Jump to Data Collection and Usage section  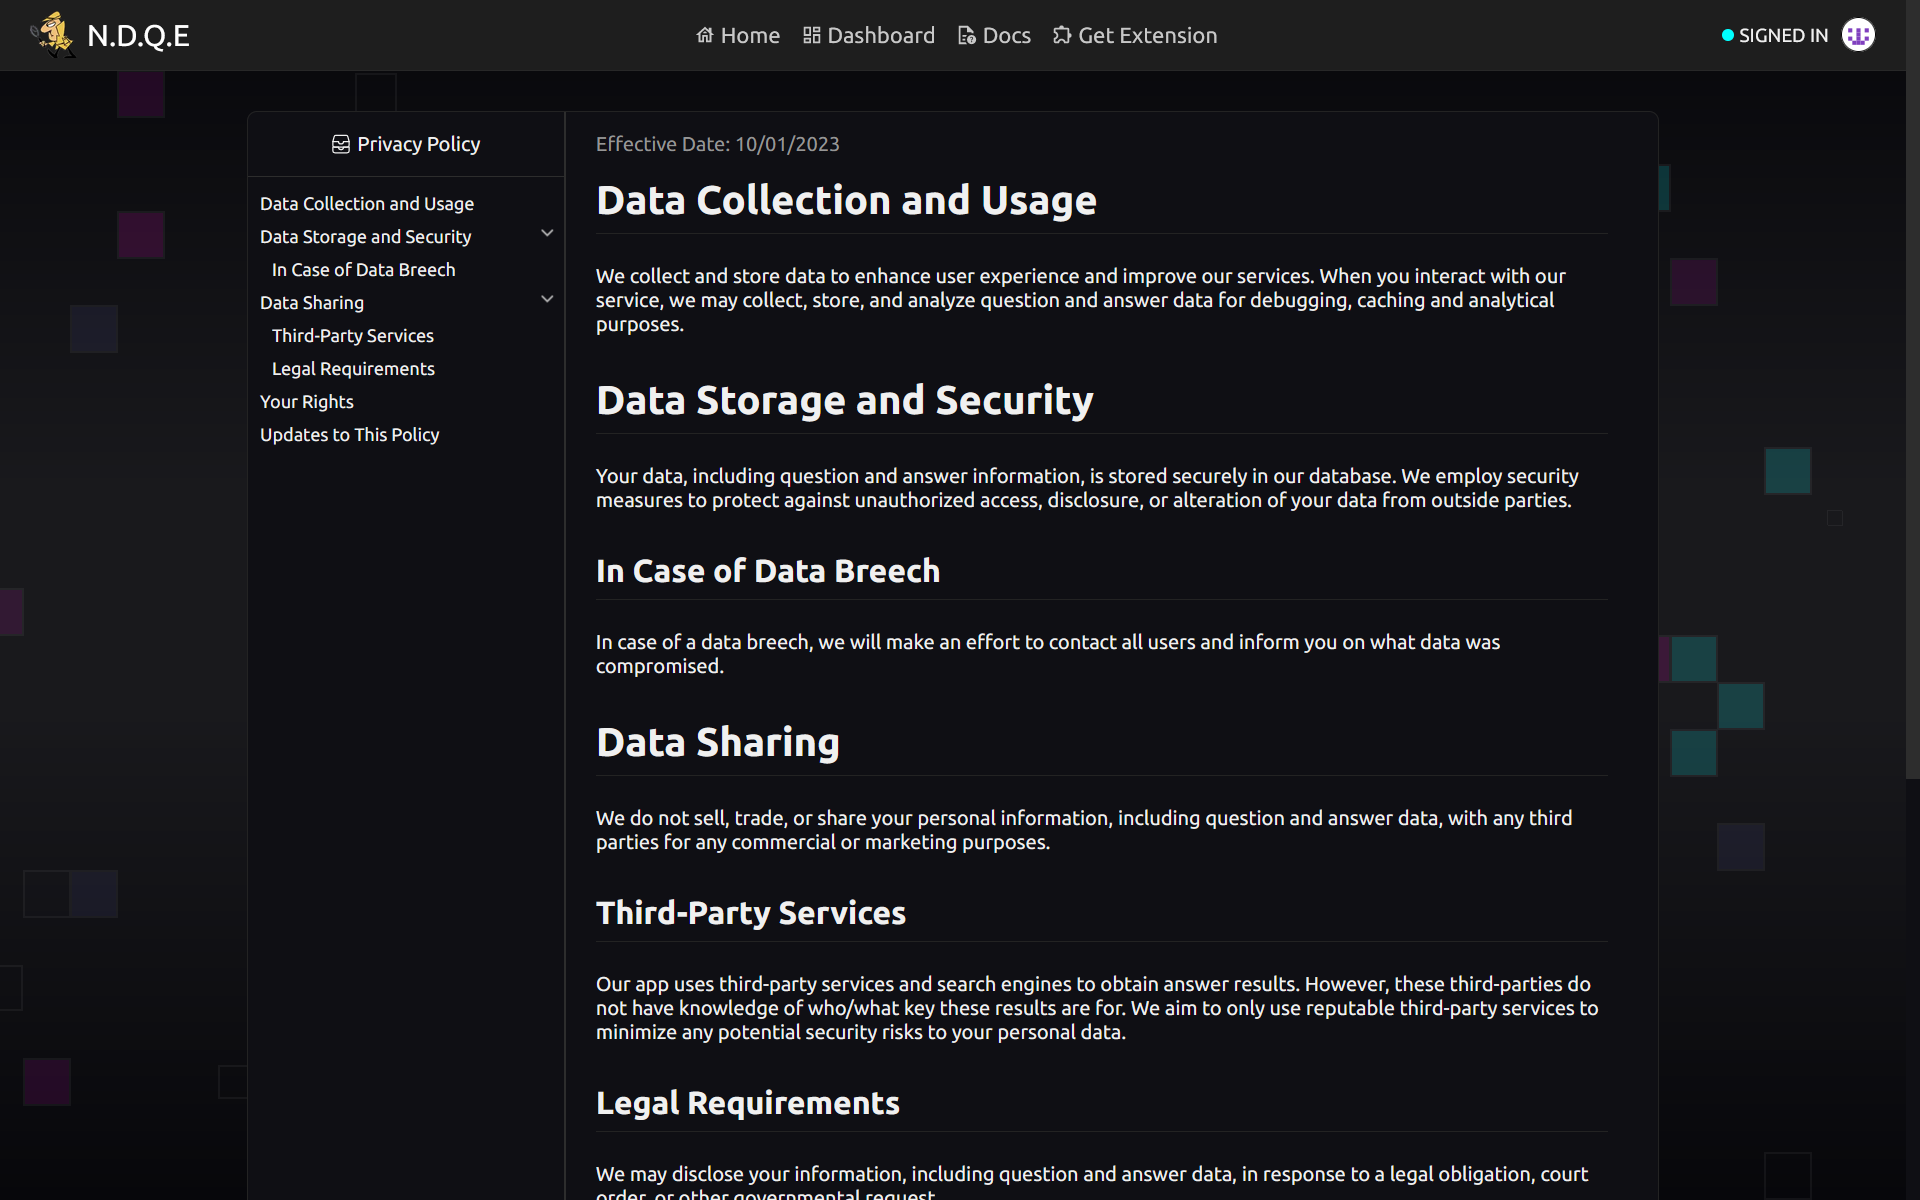366,204
